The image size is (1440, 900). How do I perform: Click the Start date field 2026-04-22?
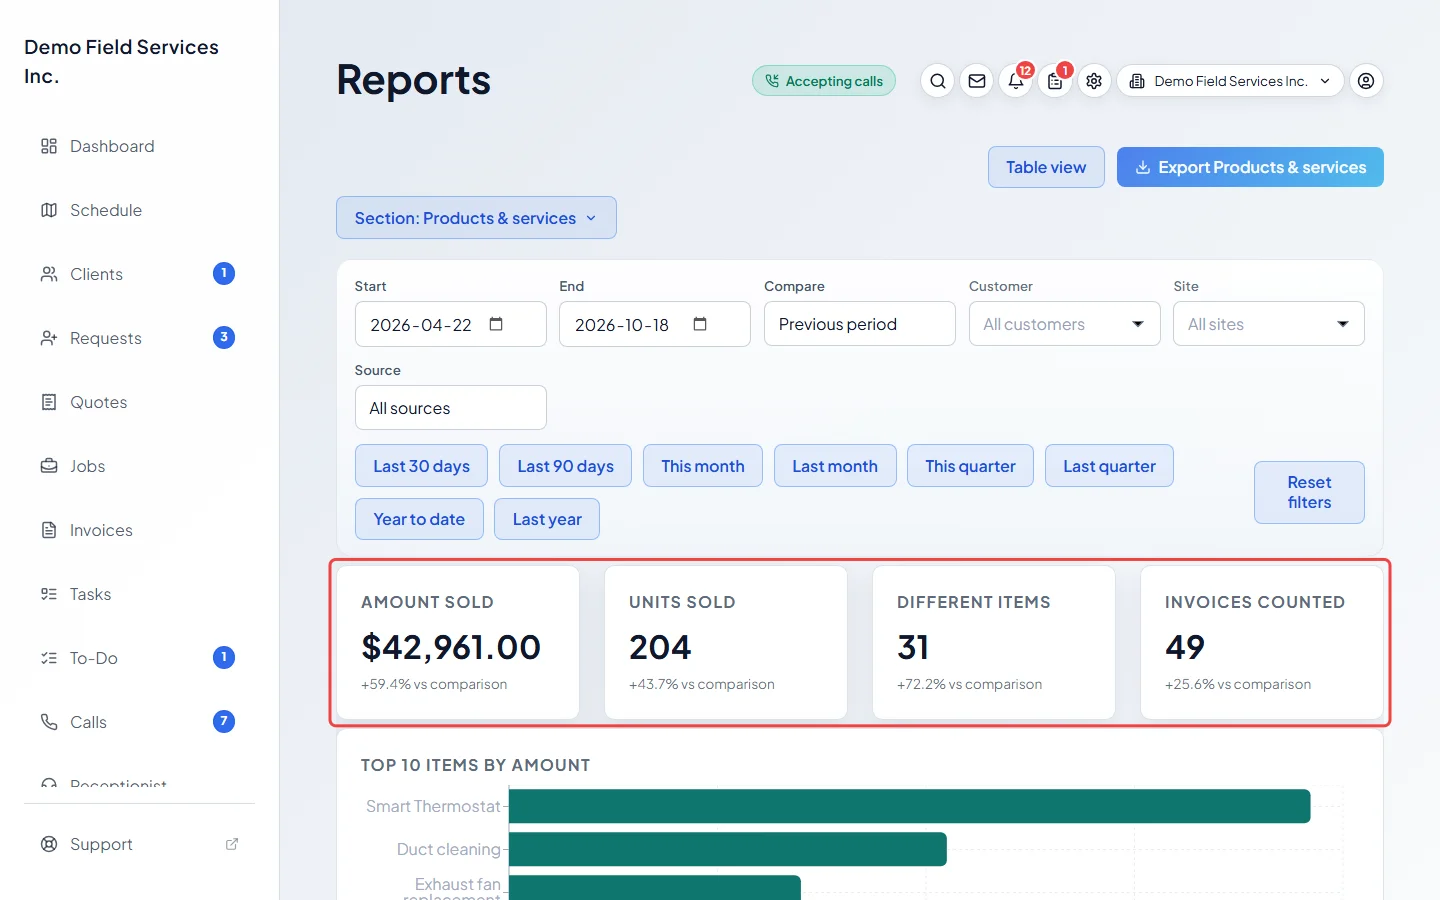450,324
